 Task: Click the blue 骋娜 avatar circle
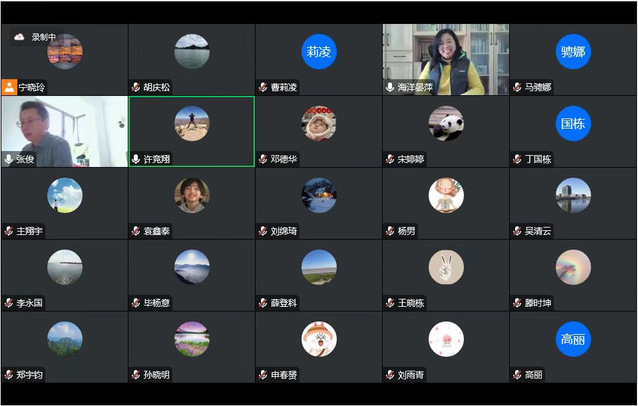pos(573,52)
